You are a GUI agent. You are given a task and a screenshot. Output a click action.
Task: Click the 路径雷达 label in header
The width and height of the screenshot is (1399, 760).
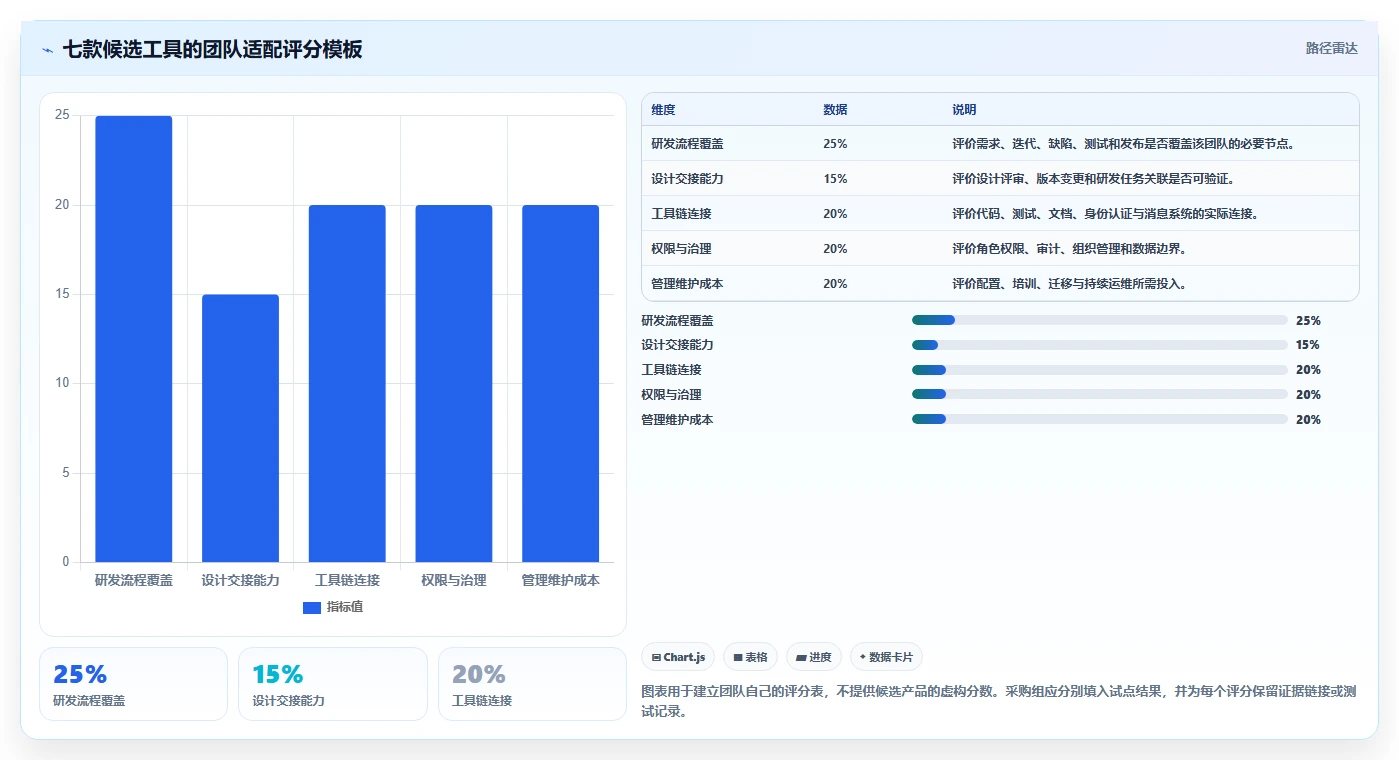tap(1331, 48)
